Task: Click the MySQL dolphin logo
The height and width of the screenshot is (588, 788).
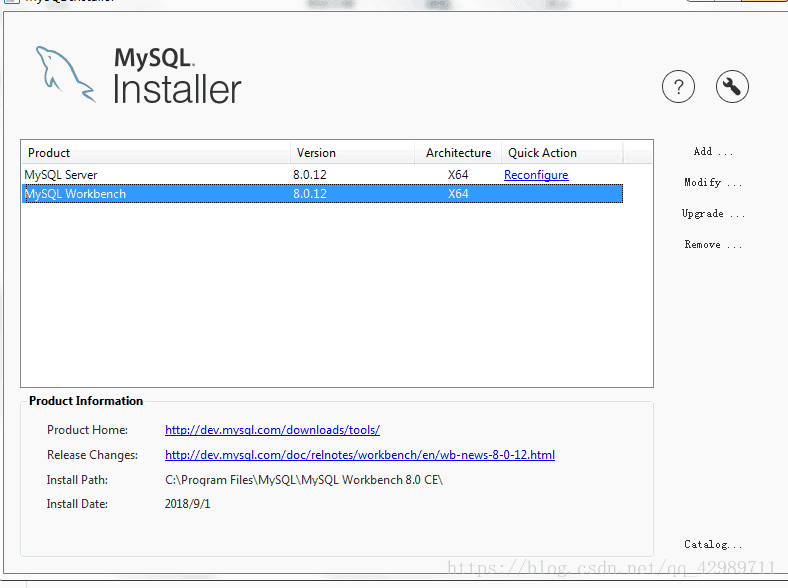Action: 65,74
